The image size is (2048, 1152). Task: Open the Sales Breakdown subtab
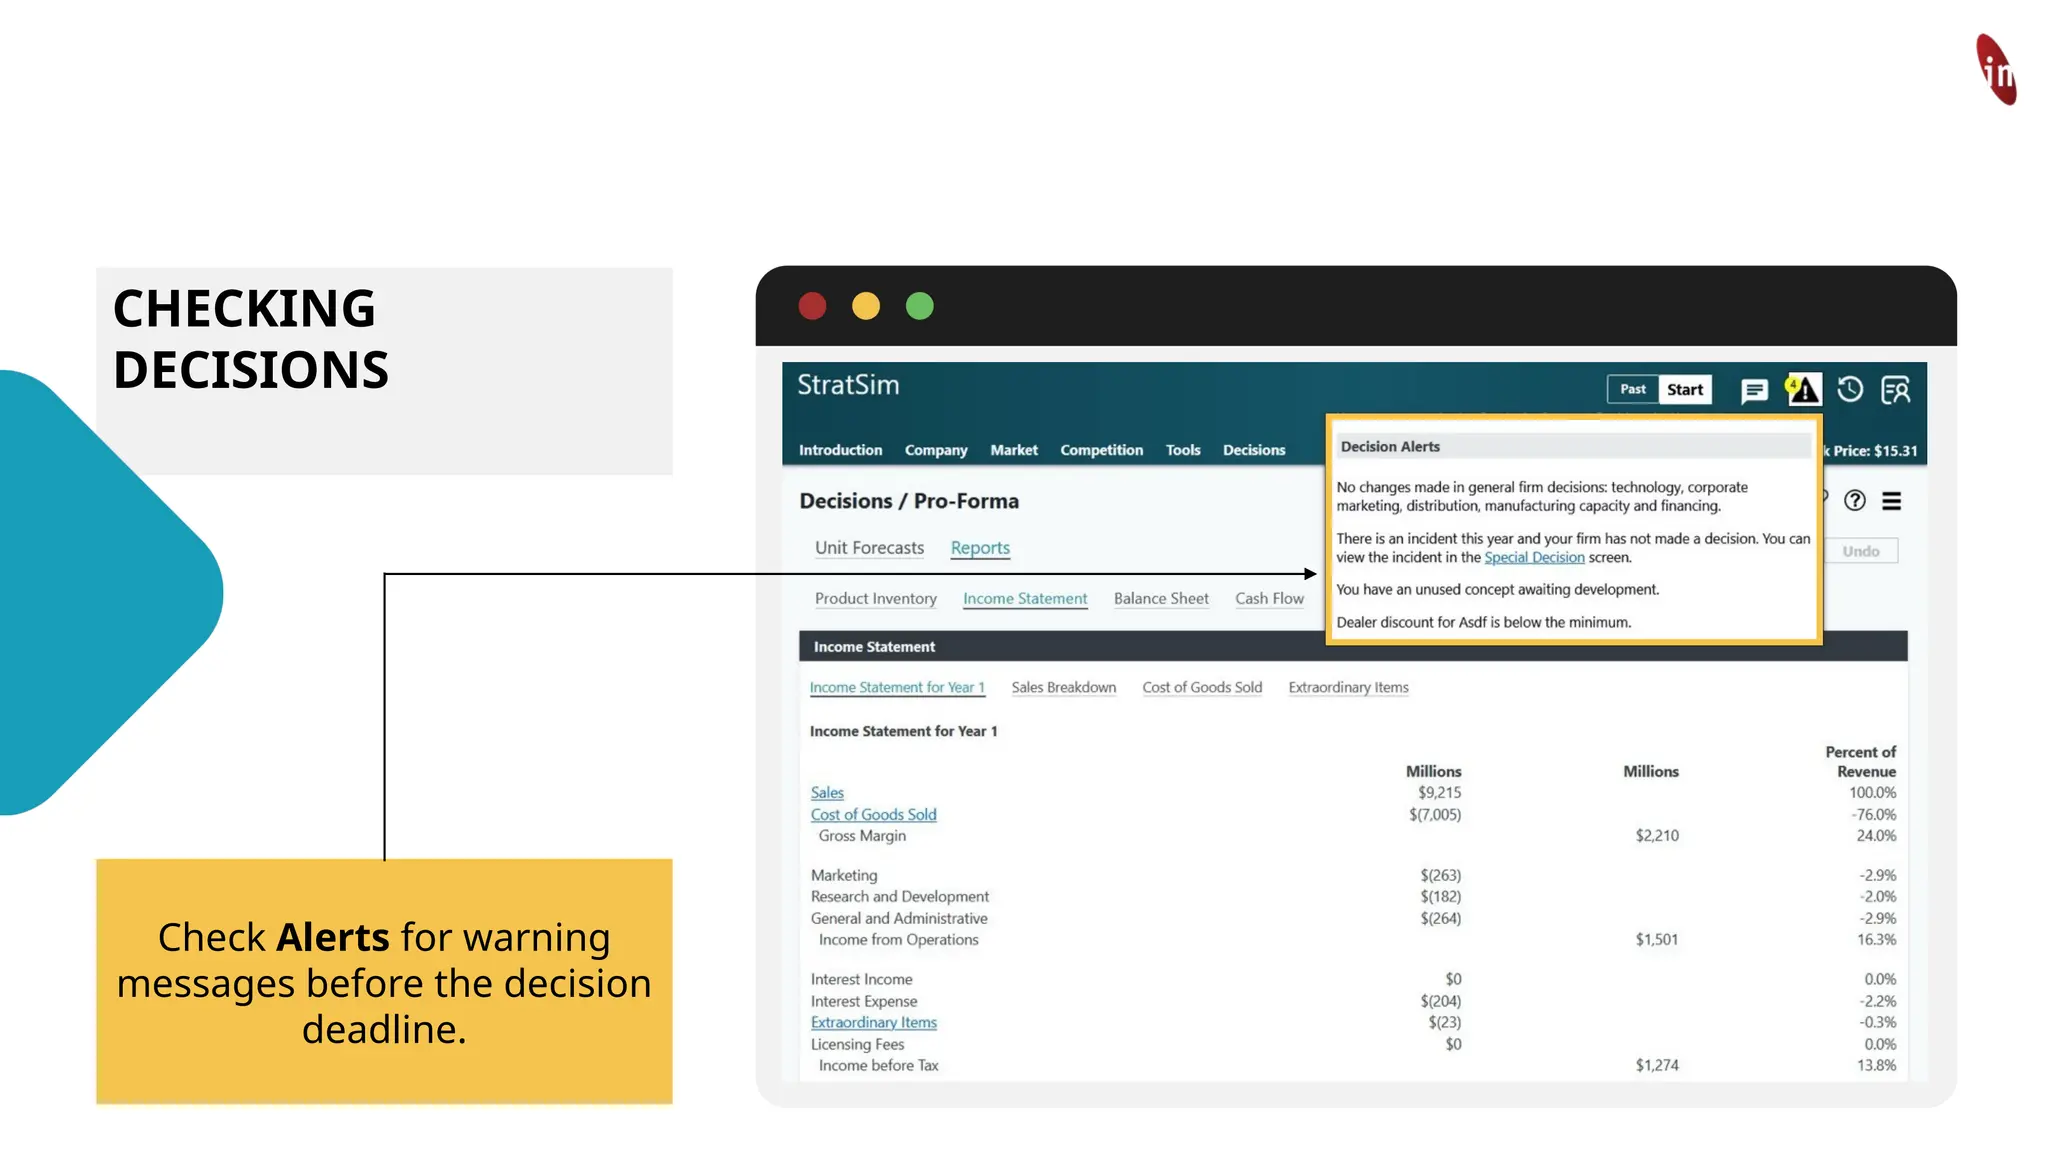tap(1063, 687)
